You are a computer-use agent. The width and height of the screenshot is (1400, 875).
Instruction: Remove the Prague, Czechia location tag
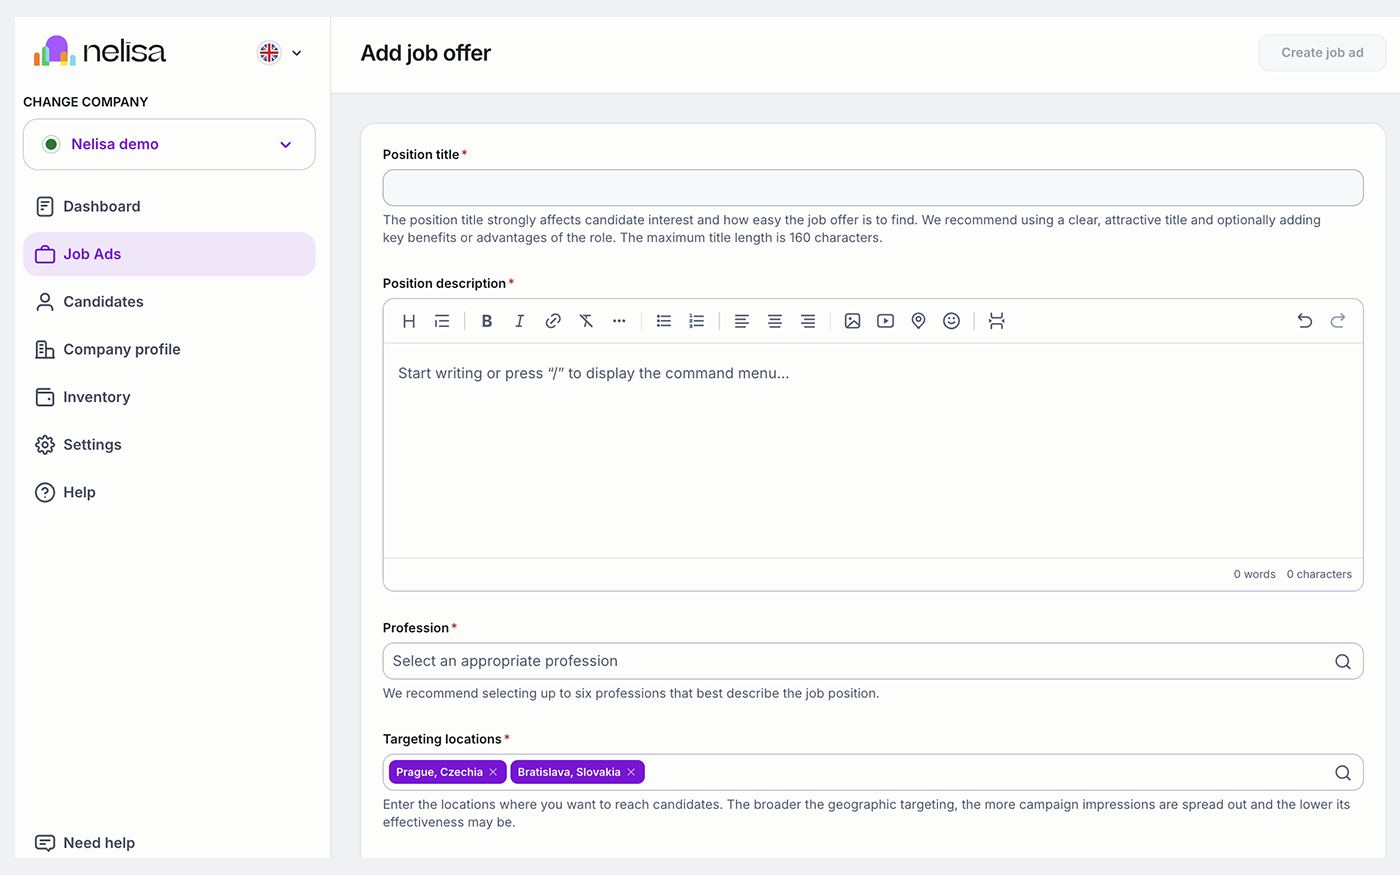(x=493, y=772)
